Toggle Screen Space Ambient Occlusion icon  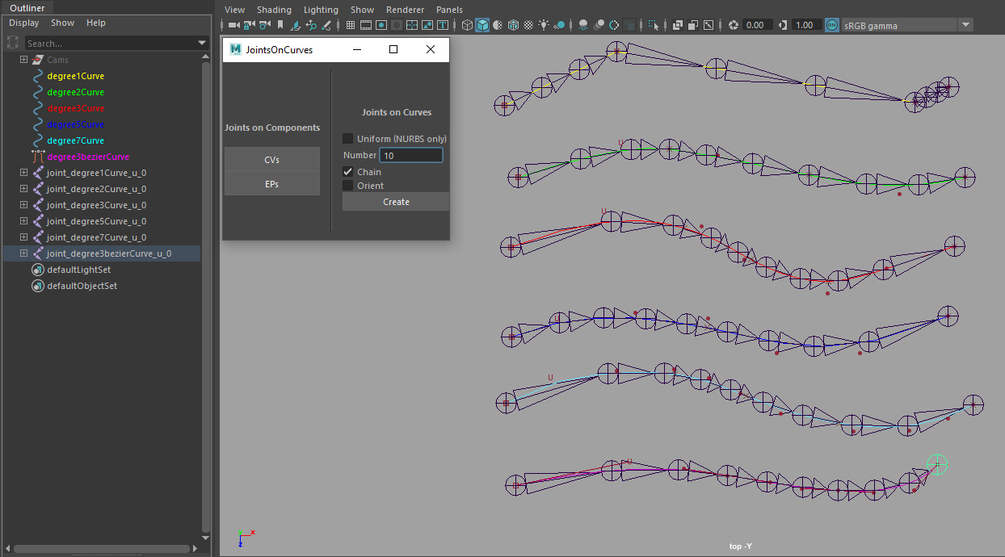tap(583, 25)
